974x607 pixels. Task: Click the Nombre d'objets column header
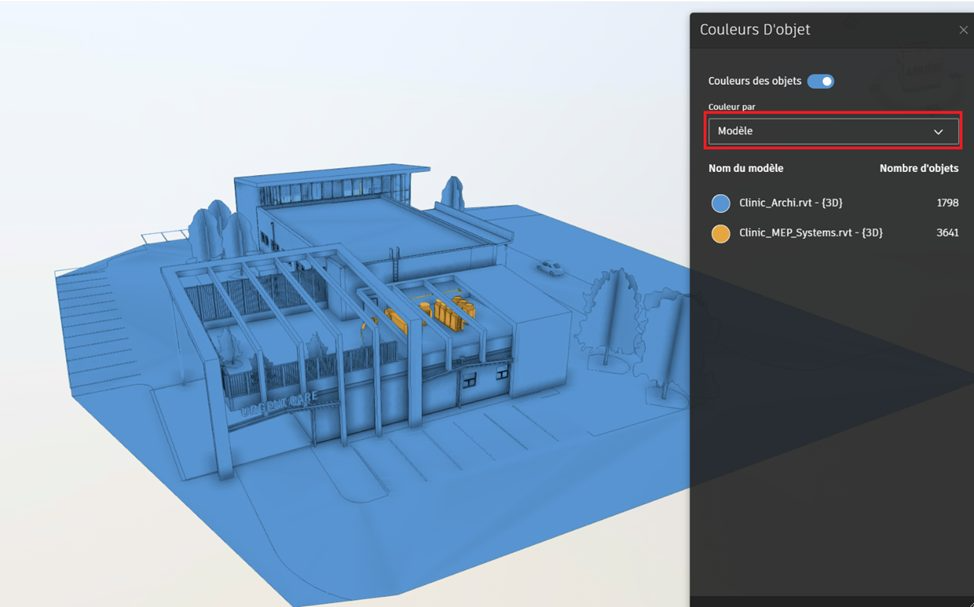(x=918, y=168)
